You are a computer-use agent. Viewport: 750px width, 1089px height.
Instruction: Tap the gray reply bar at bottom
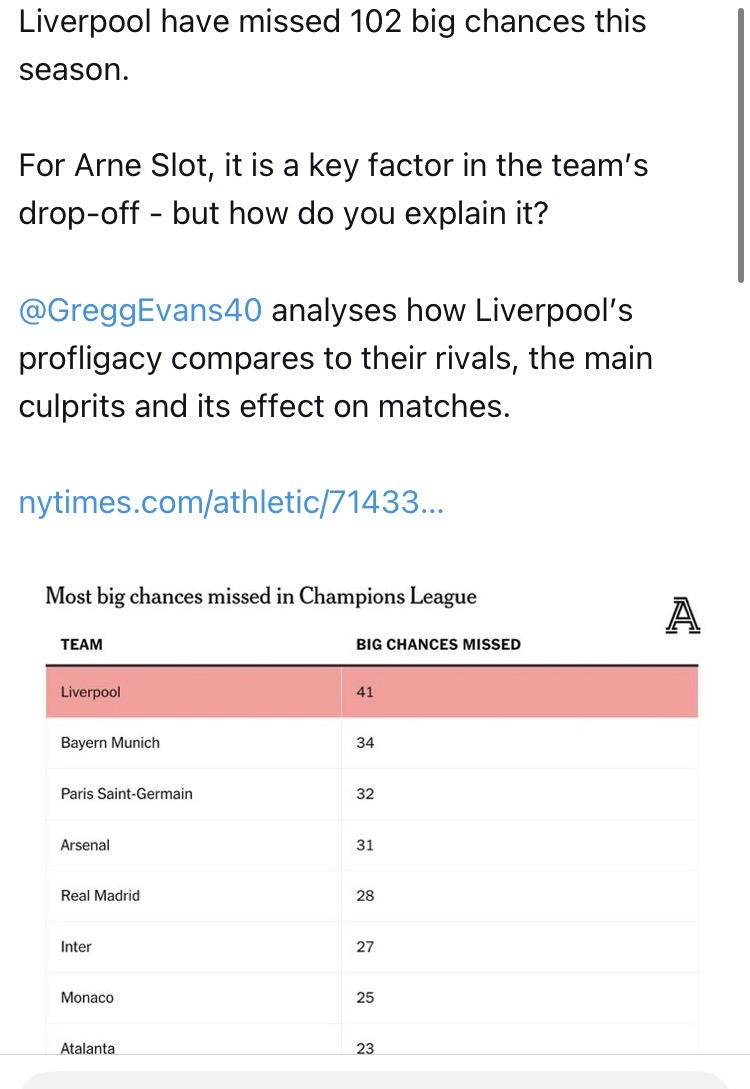coord(375,1079)
